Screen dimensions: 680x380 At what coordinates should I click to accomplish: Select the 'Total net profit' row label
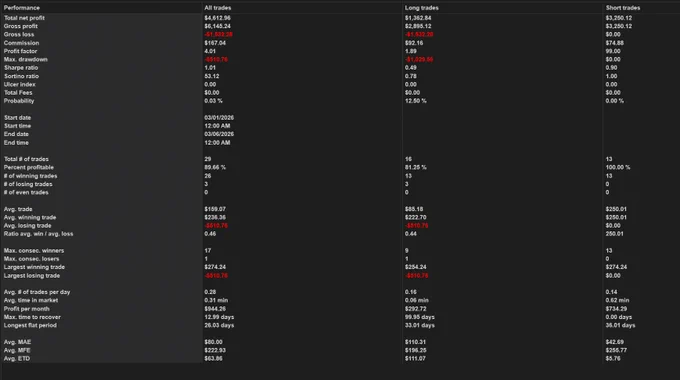point(24,18)
